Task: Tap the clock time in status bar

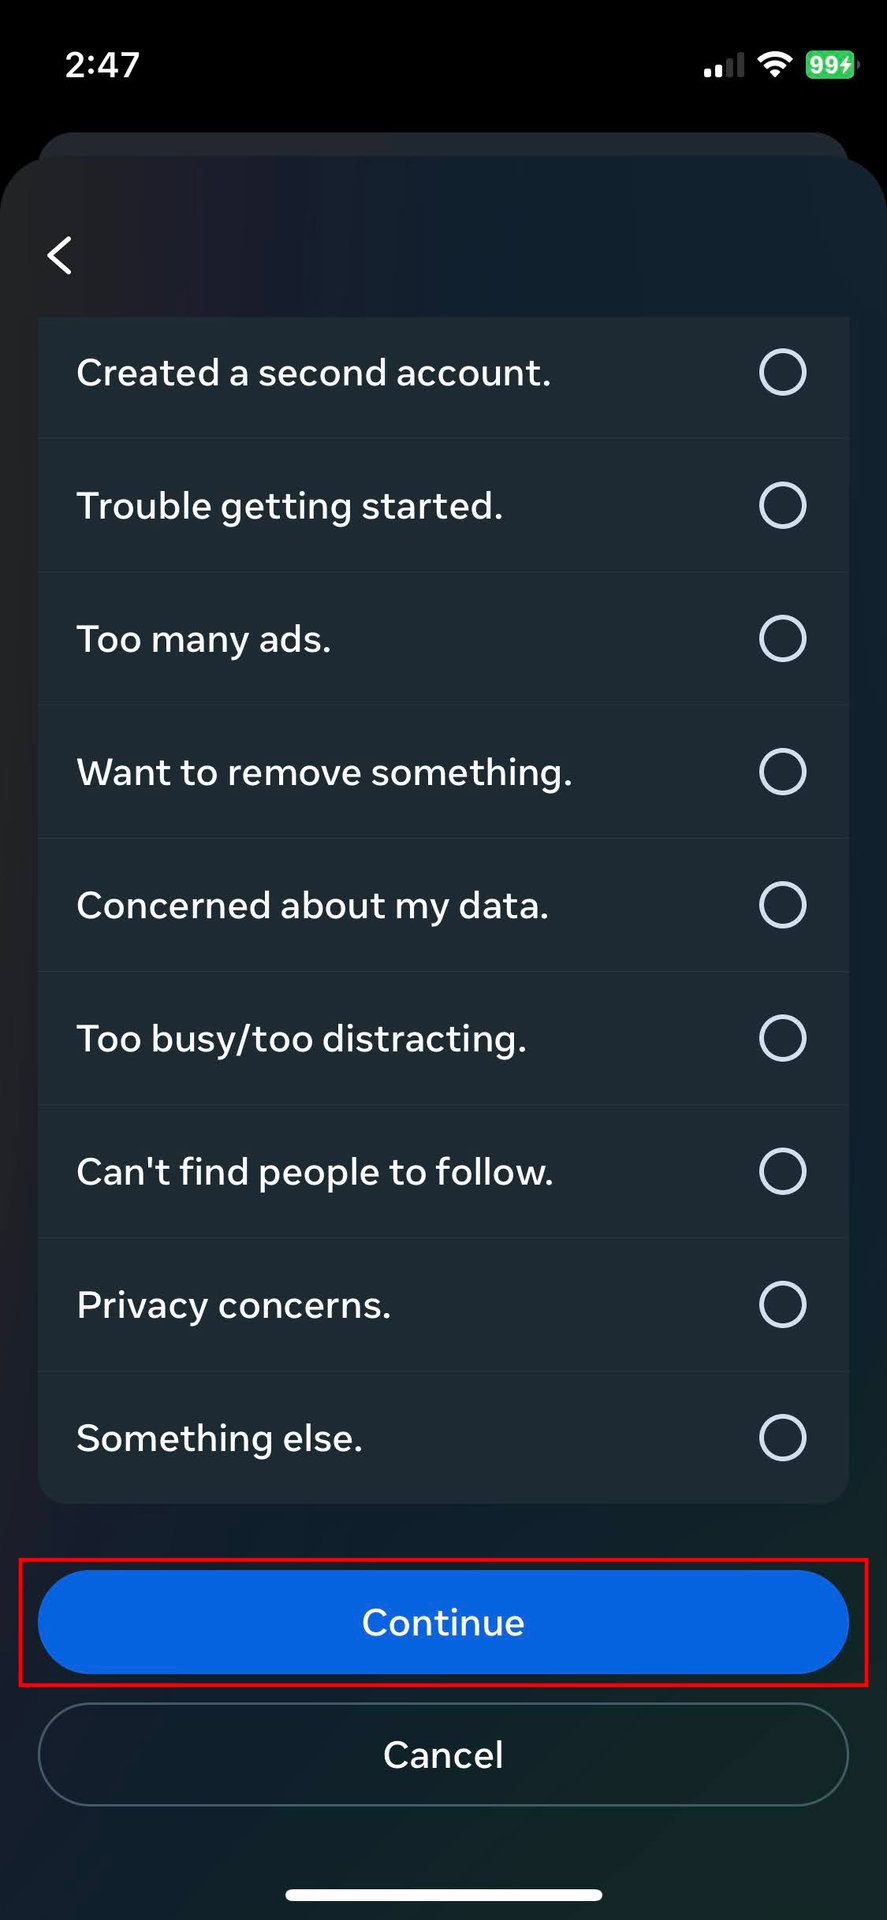Action: [x=102, y=65]
